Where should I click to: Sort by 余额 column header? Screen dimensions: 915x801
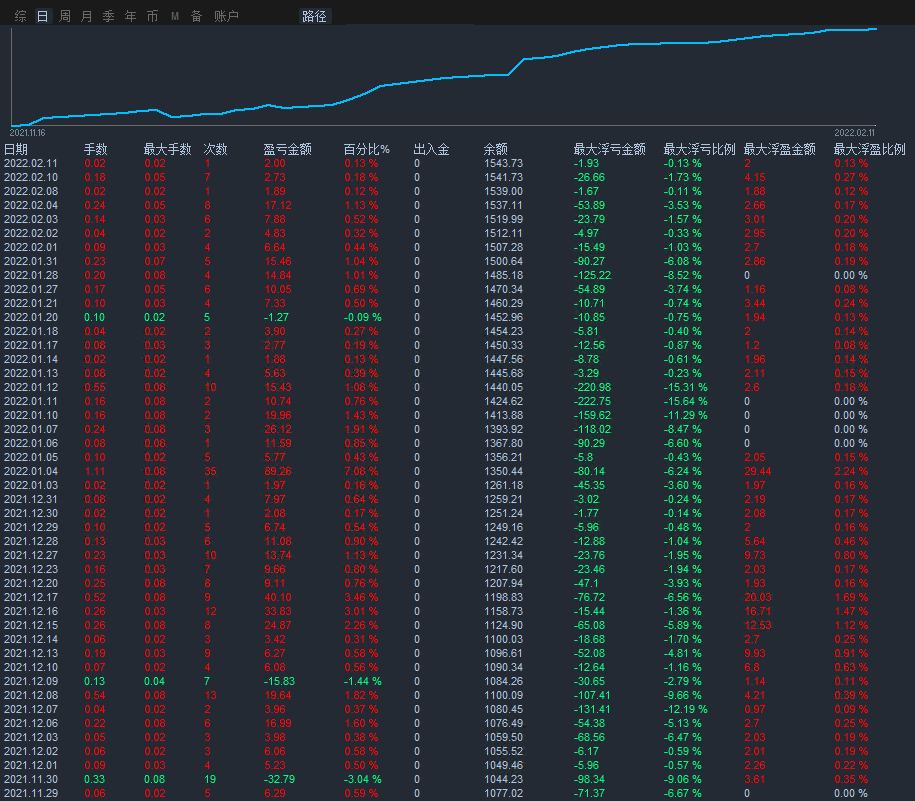click(x=495, y=149)
